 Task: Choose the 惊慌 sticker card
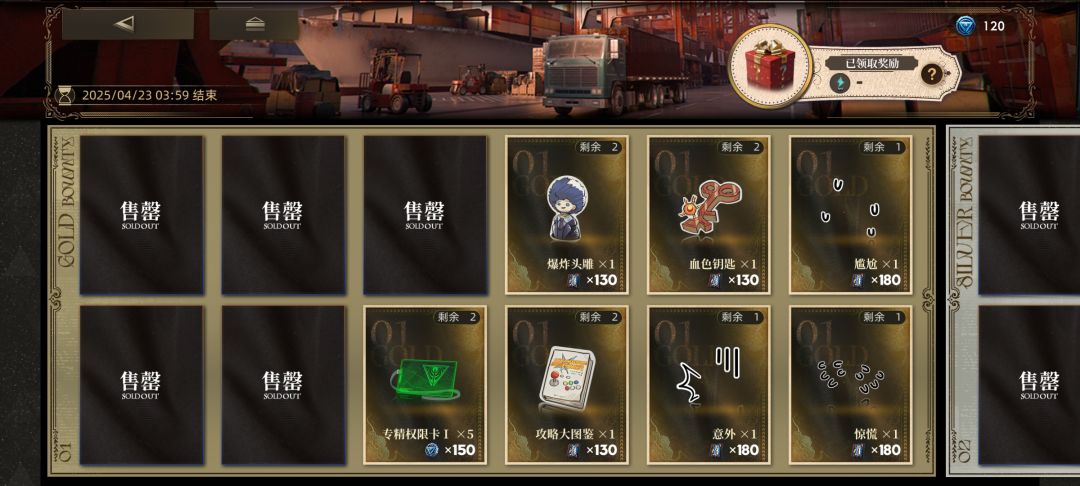[850, 385]
